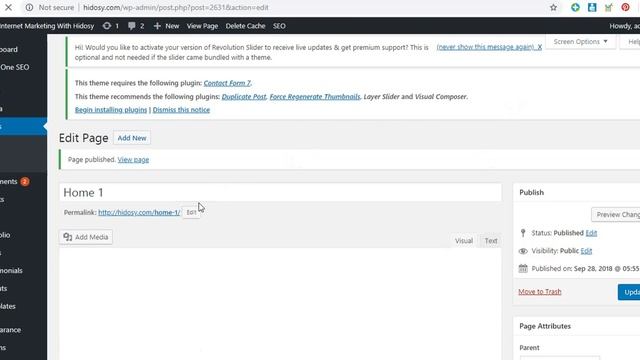640x360 pixels.
Task: Select View Page in admin bar
Action: tap(202, 26)
